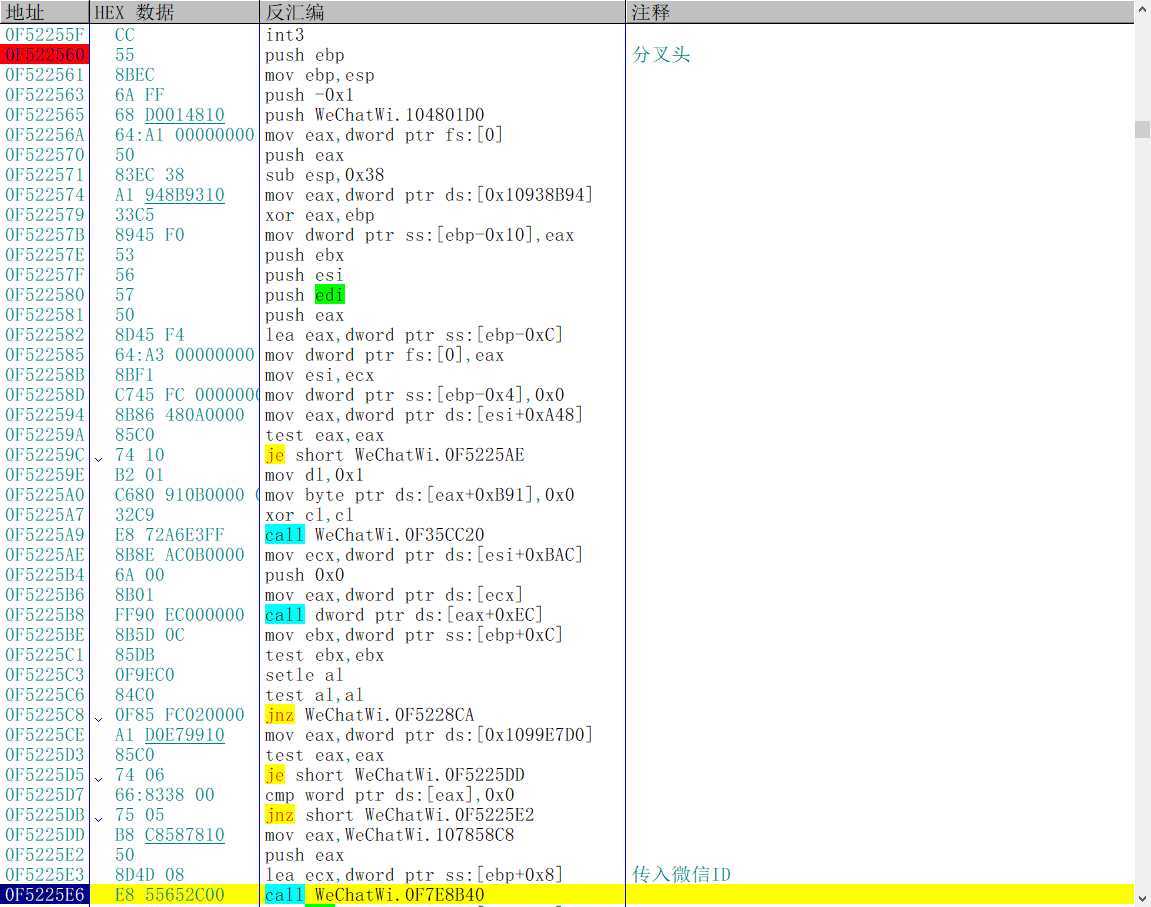Click underlined hex operand C8587810
This screenshot has width=1151, height=907.
tap(184, 835)
